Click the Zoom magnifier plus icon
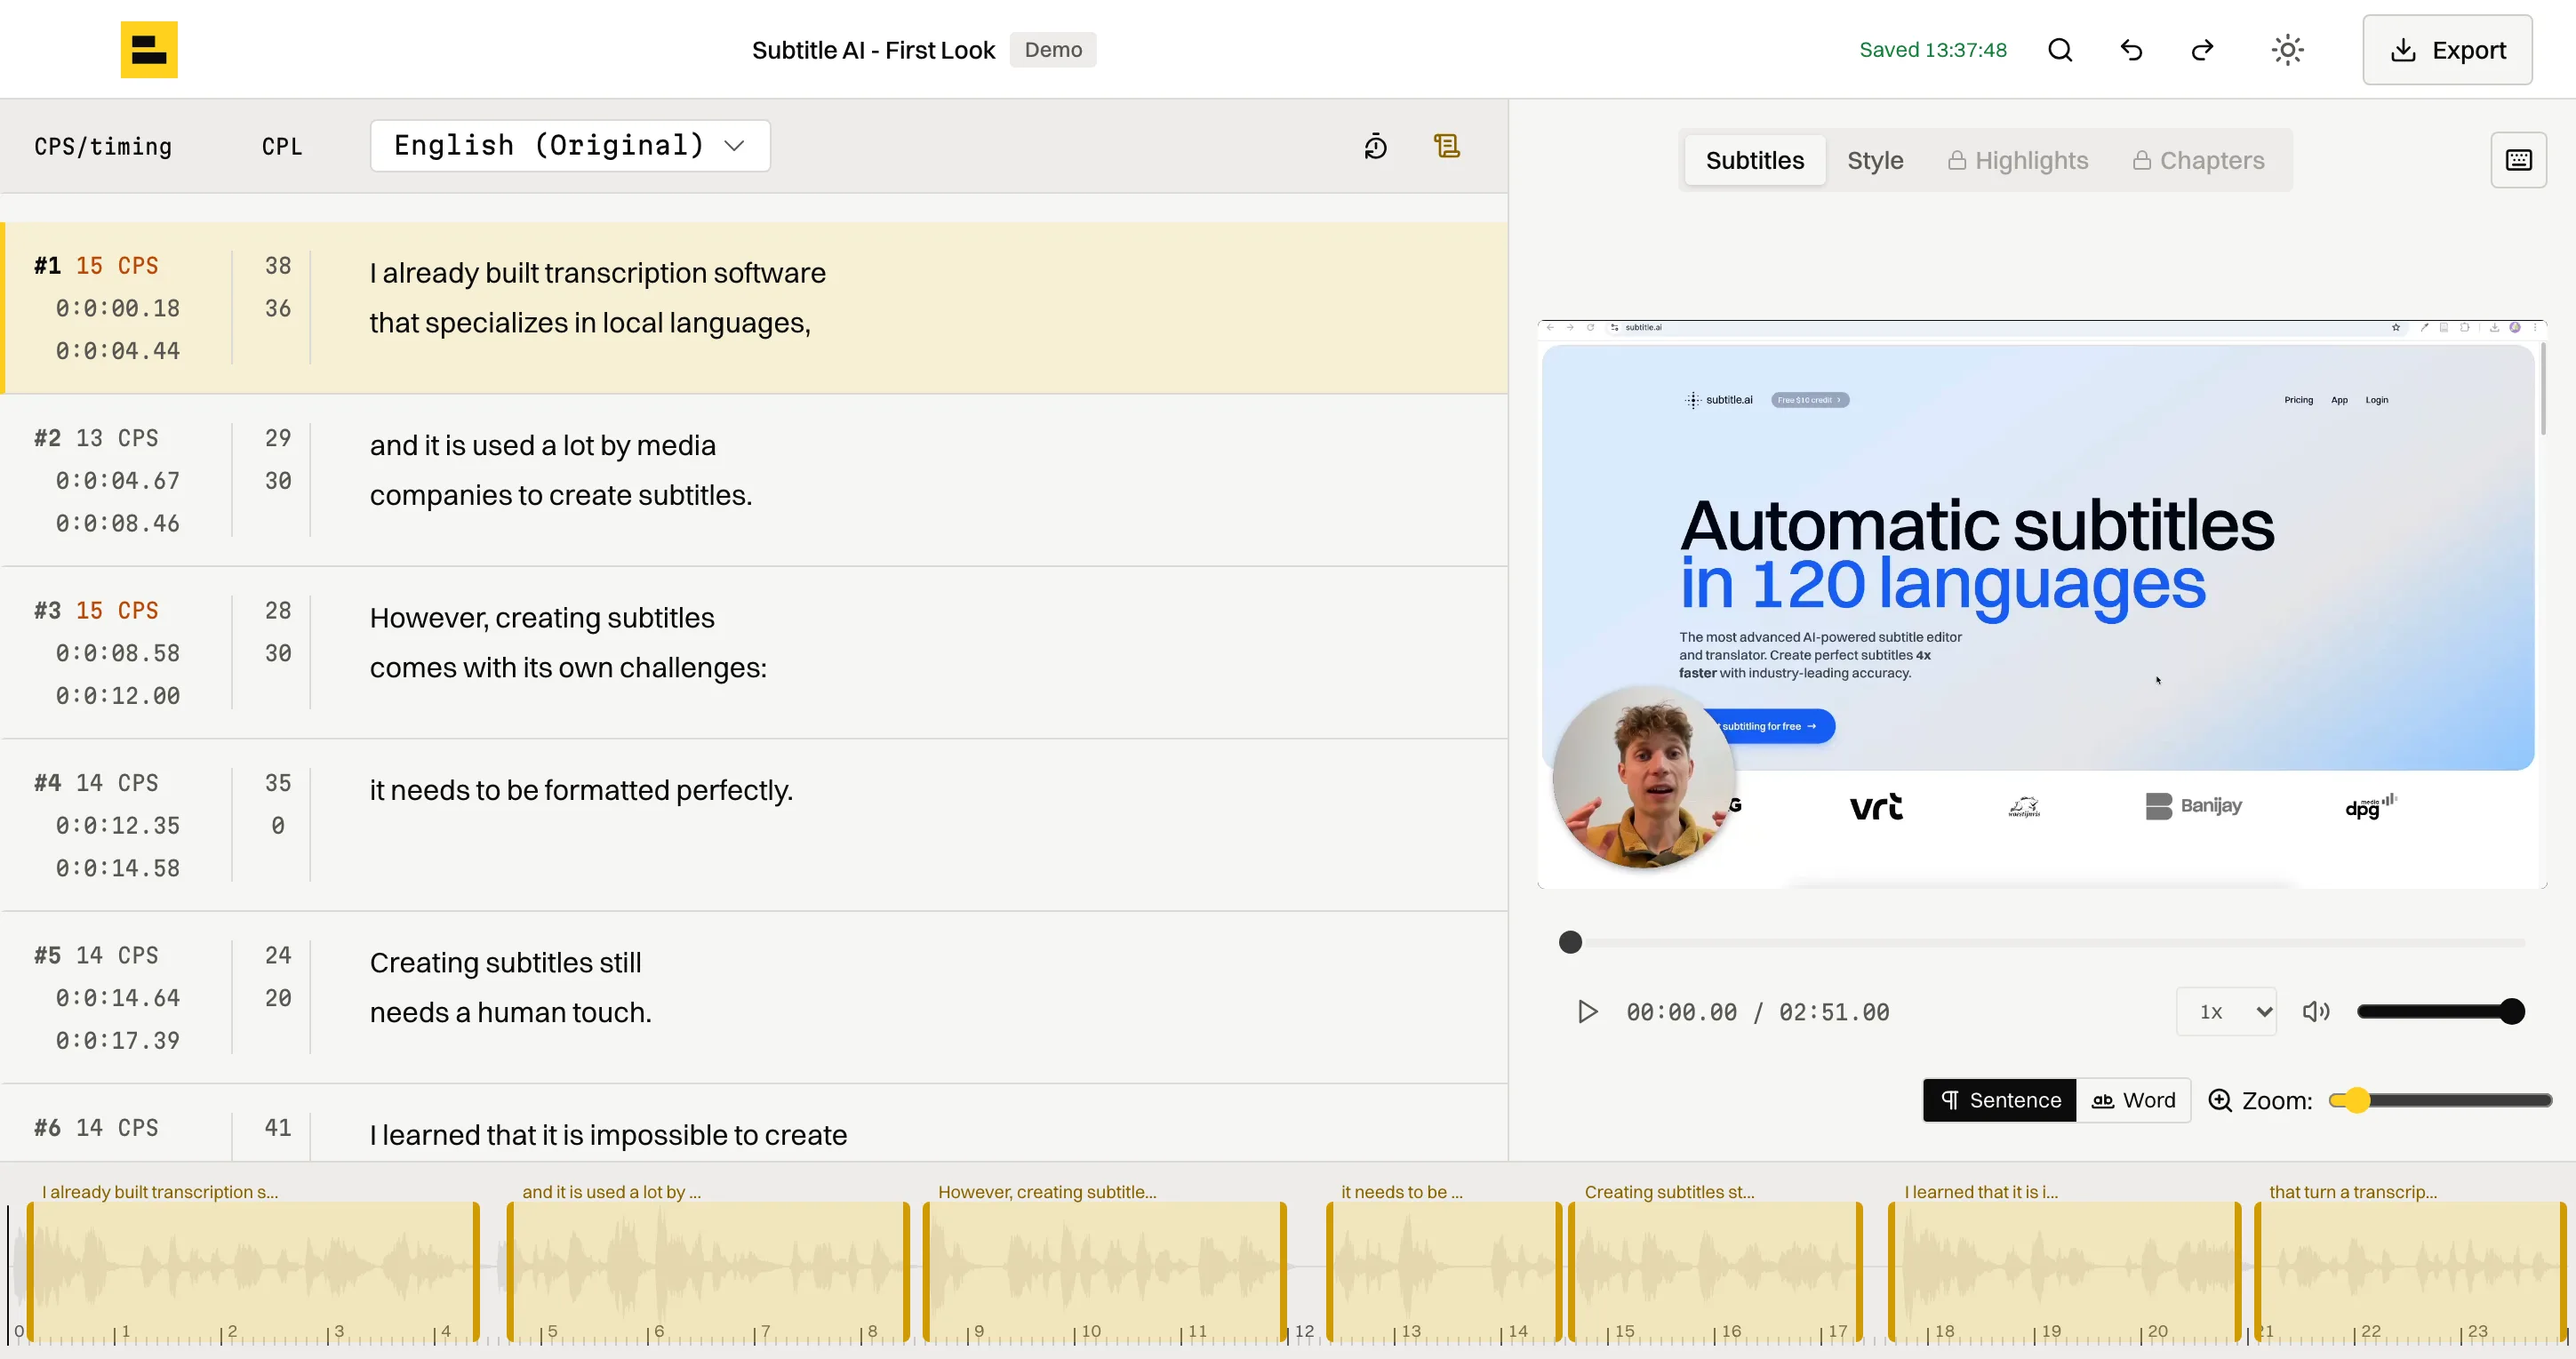Image resolution: width=2576 pixels, height=1359 pixels. [x=2219, y=1100]
